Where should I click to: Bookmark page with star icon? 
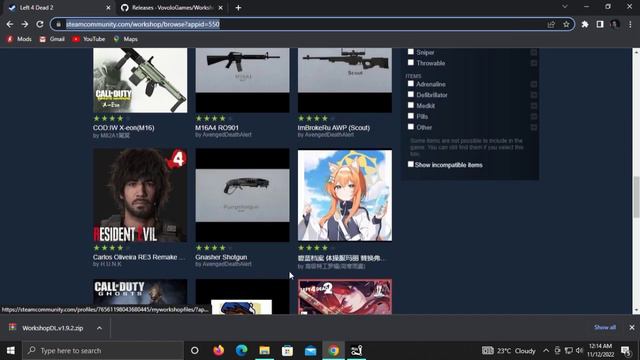(566, 24)
